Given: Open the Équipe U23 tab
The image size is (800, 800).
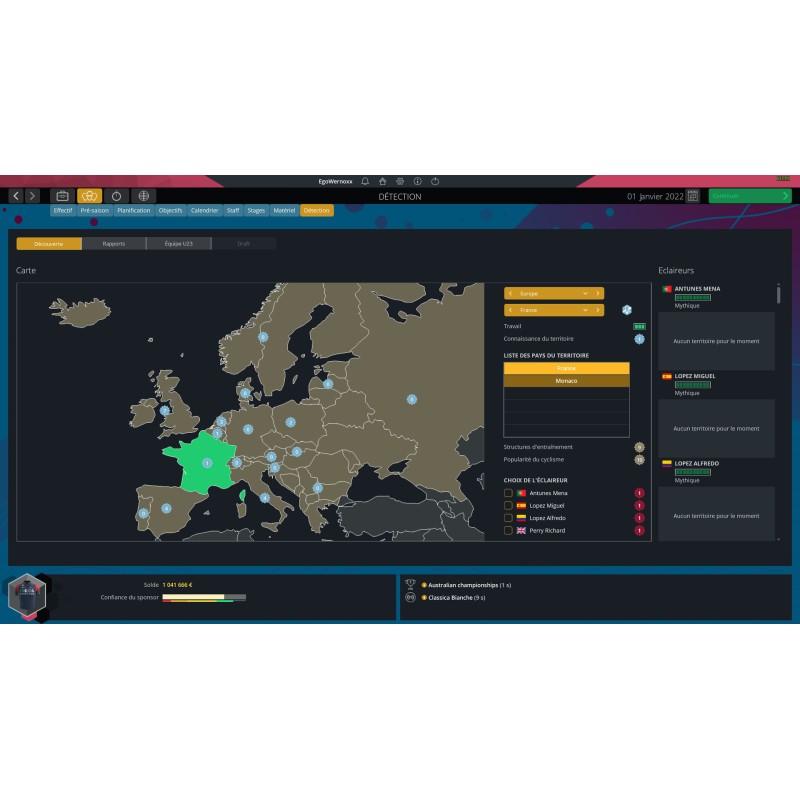Looking at the screenshot, I should [178, 244].
